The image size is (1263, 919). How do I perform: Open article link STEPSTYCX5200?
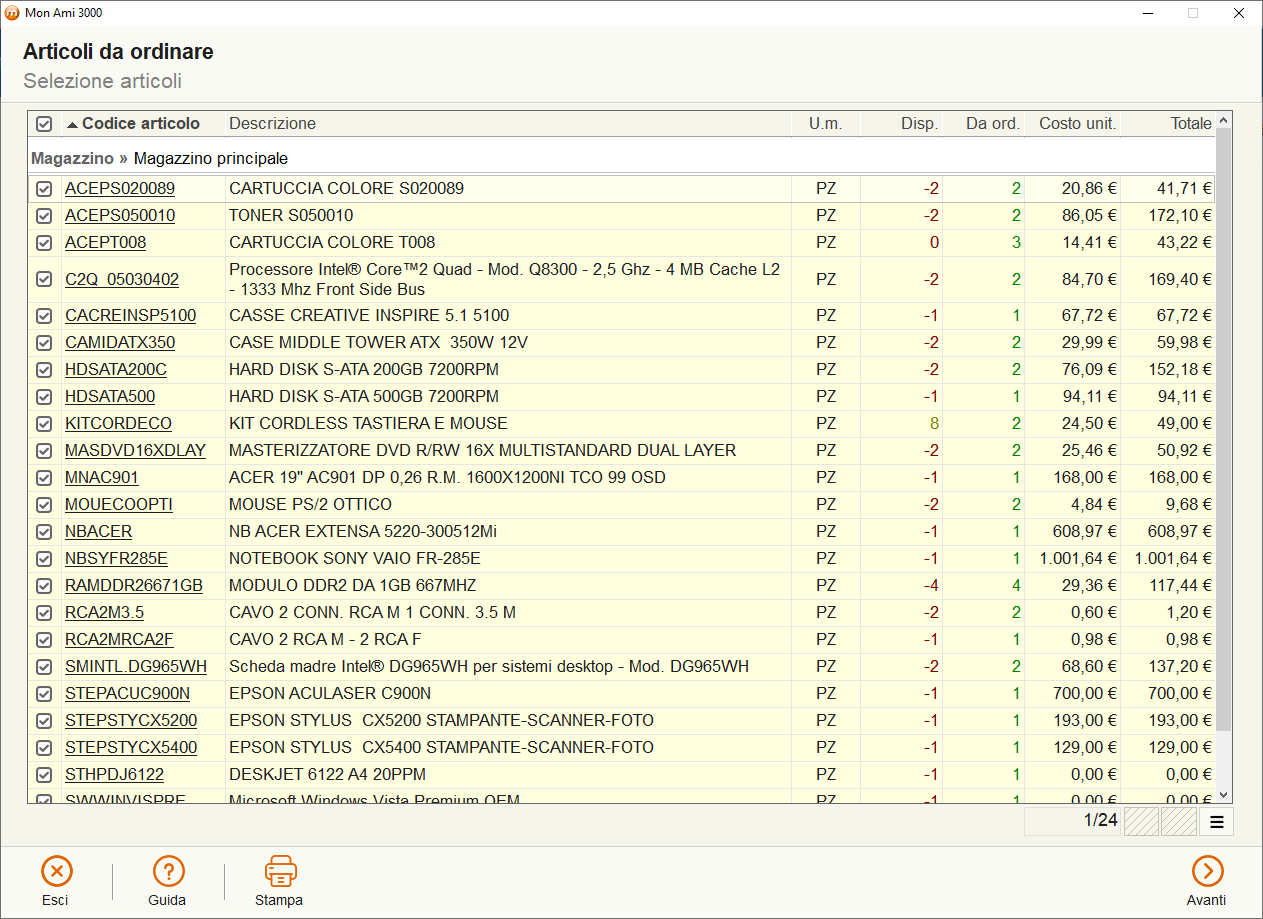[x=131, y=720]
